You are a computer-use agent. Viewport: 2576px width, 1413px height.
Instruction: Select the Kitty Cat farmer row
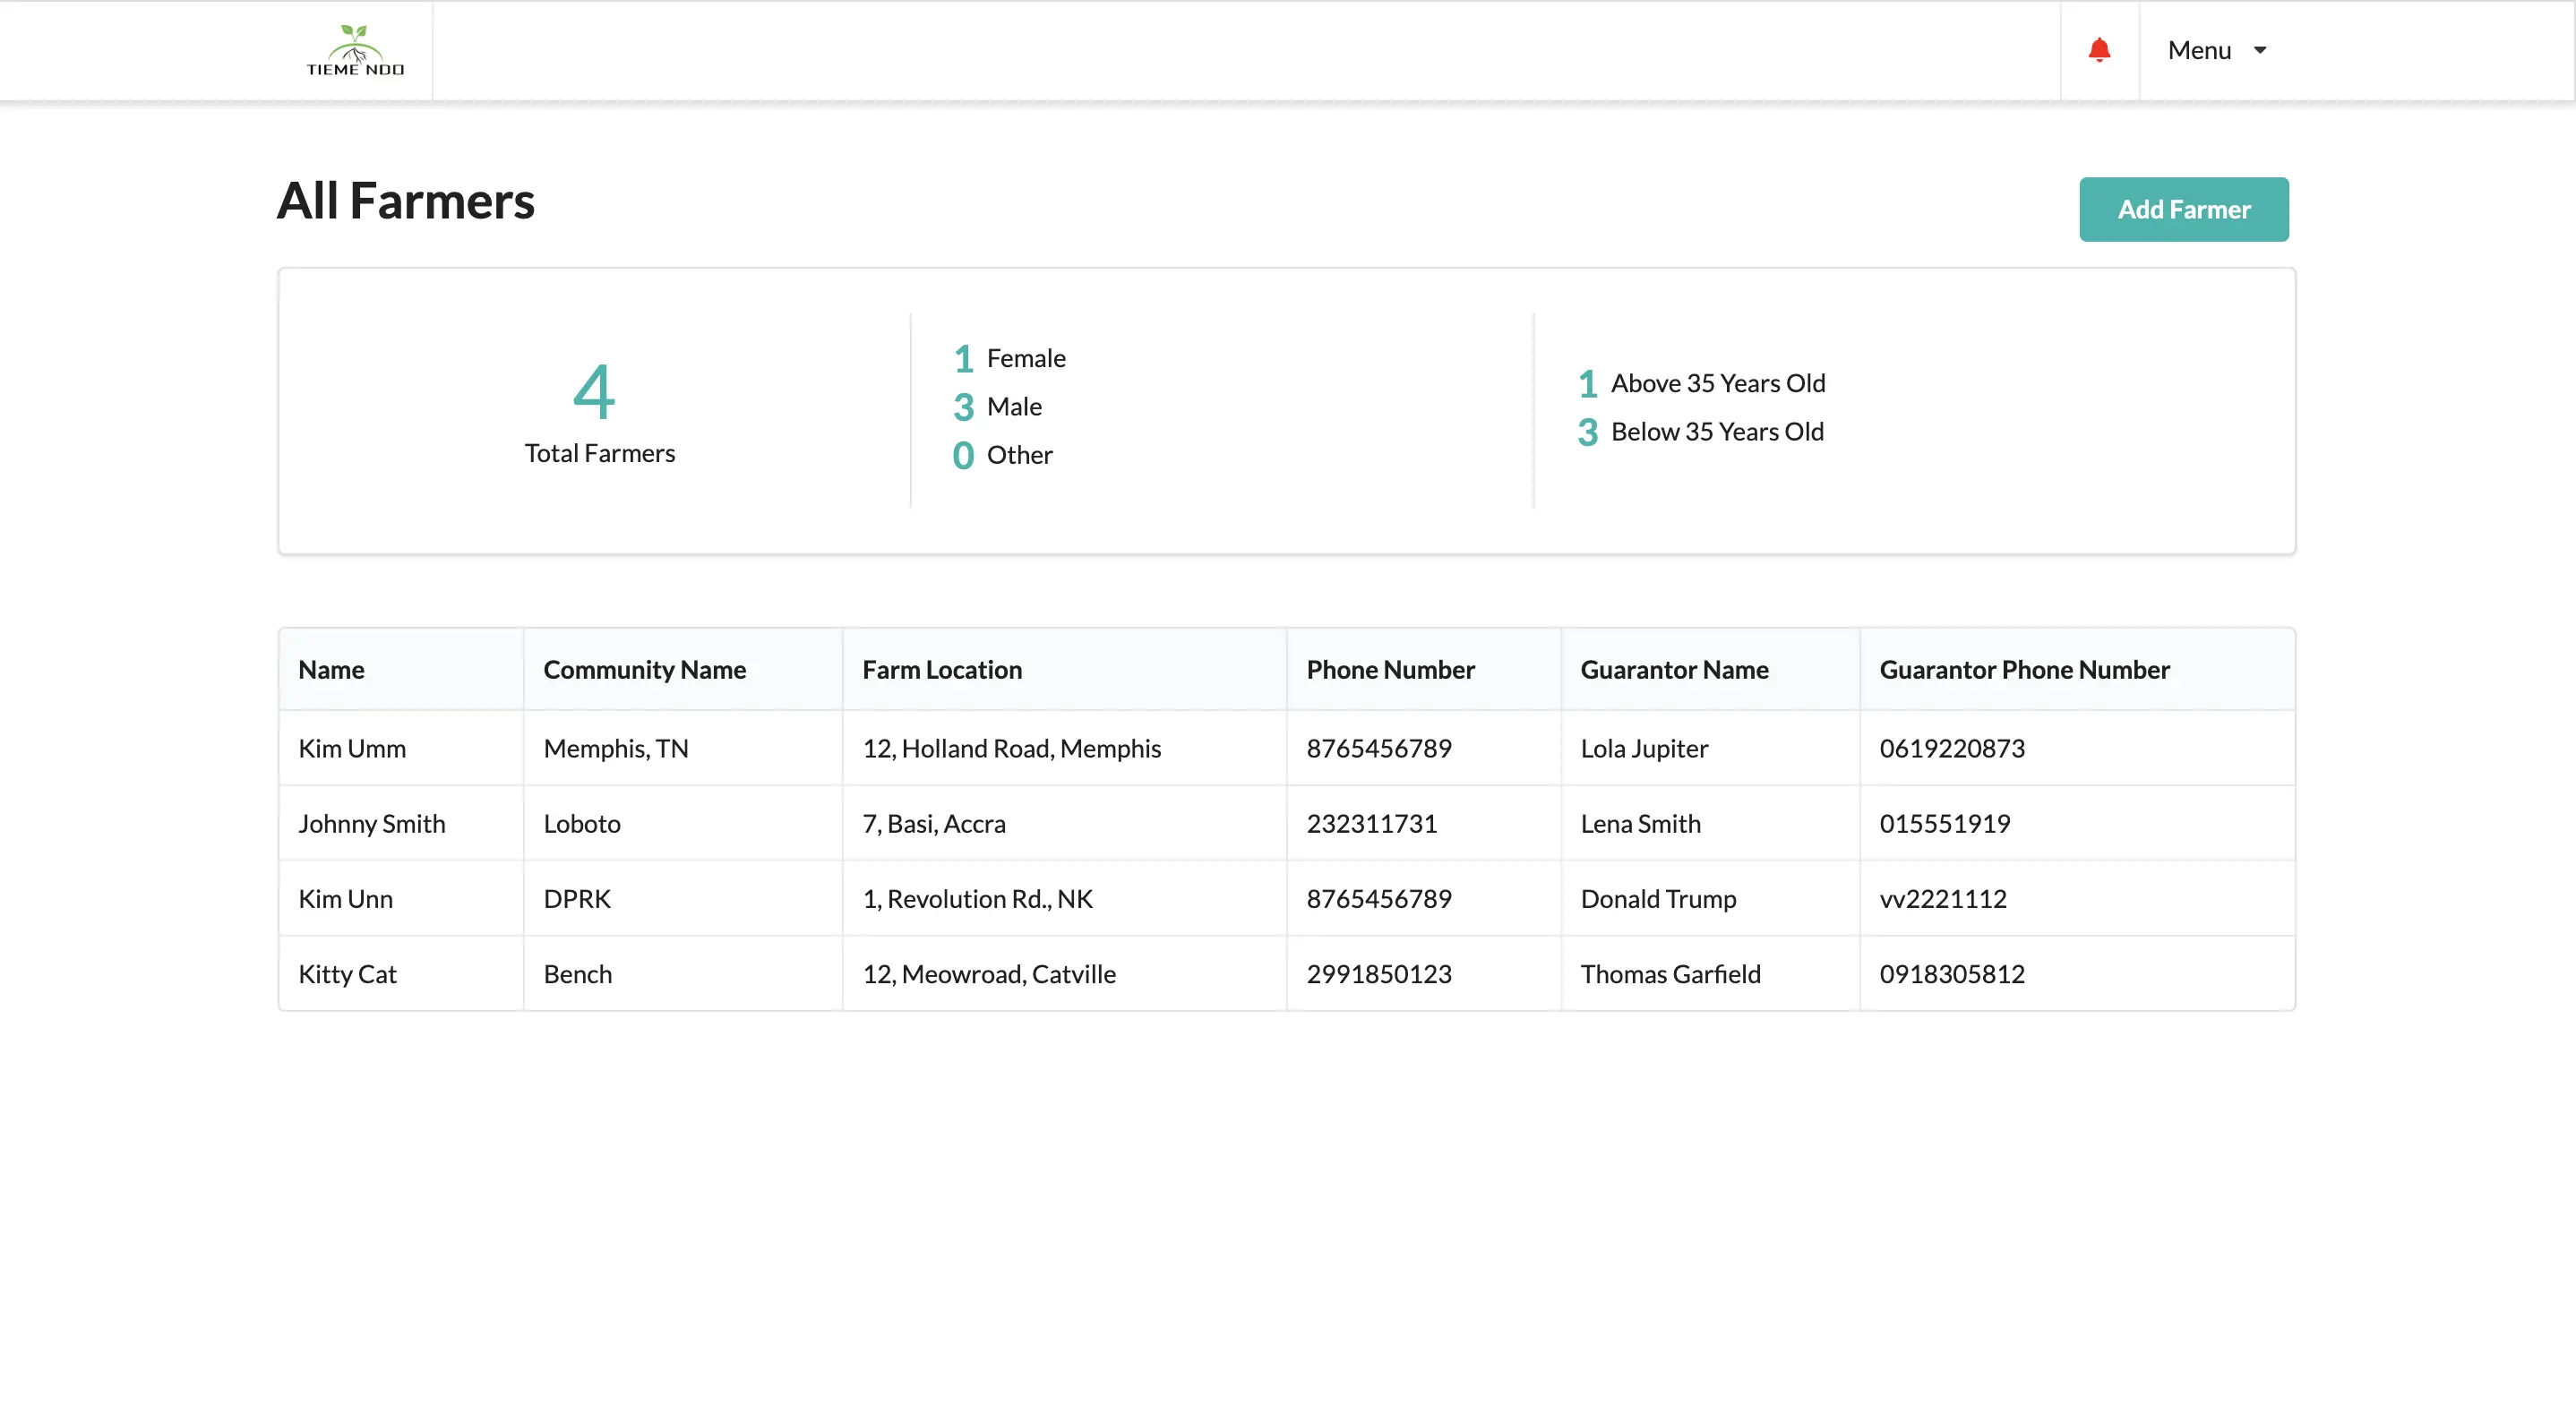1287,973
